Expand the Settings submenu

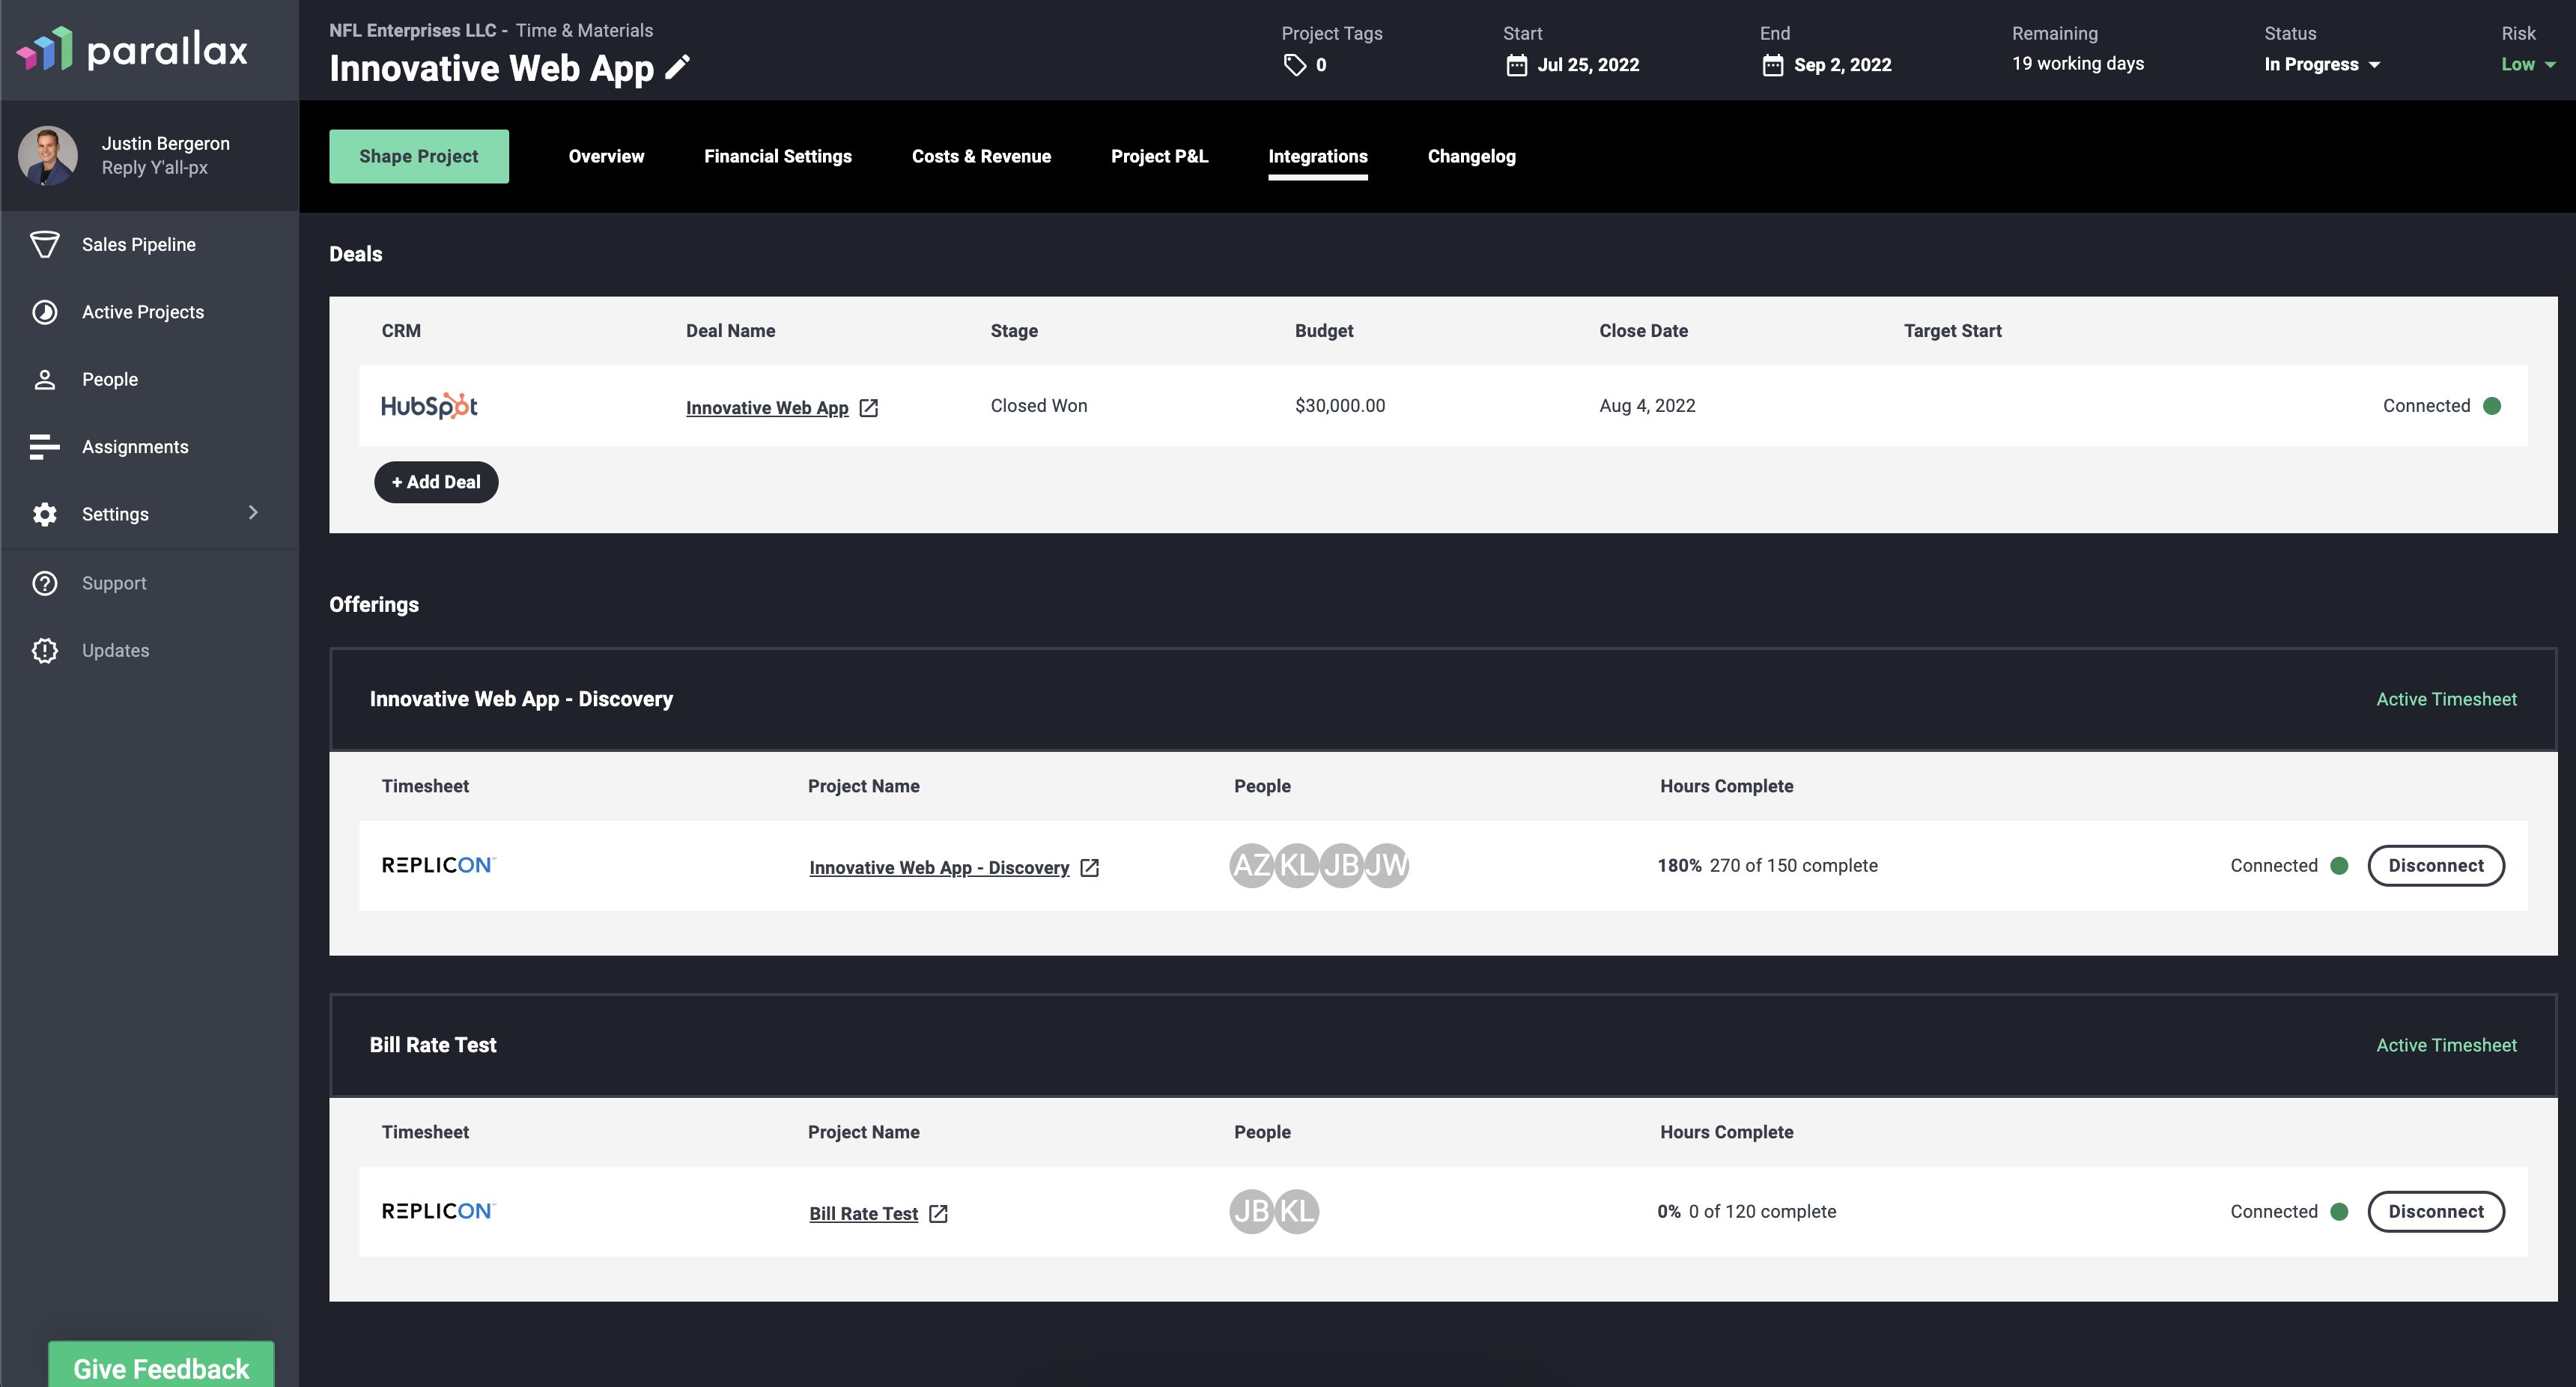(253, 513)
